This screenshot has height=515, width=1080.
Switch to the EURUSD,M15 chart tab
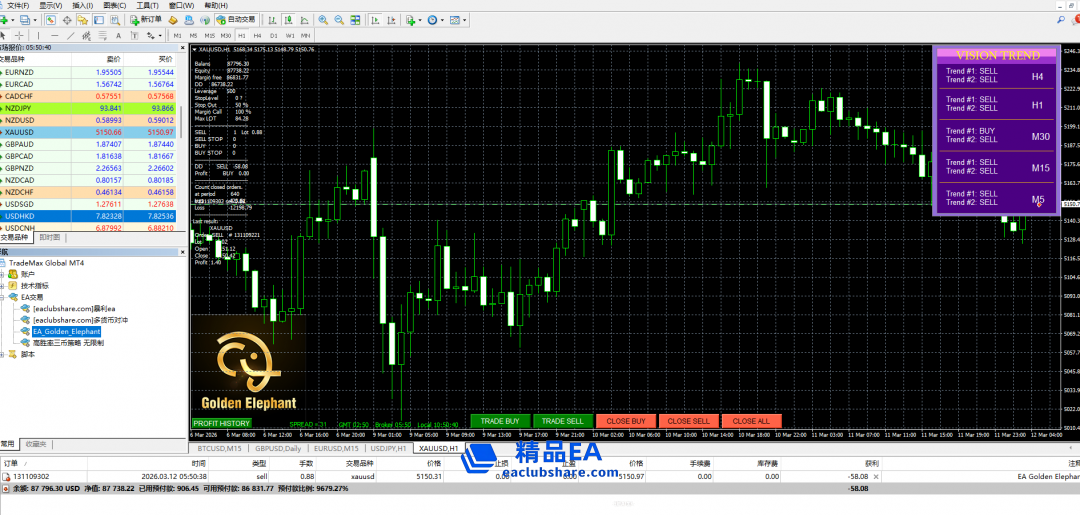[337, 449]
